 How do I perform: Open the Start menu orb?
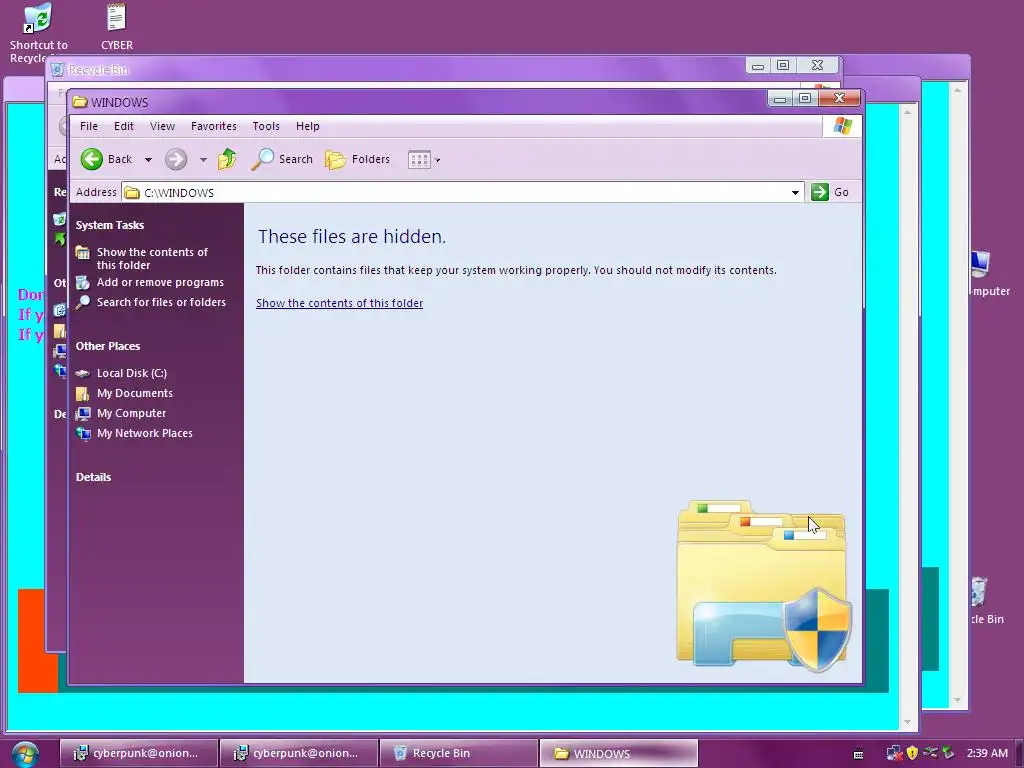point(25,753)
